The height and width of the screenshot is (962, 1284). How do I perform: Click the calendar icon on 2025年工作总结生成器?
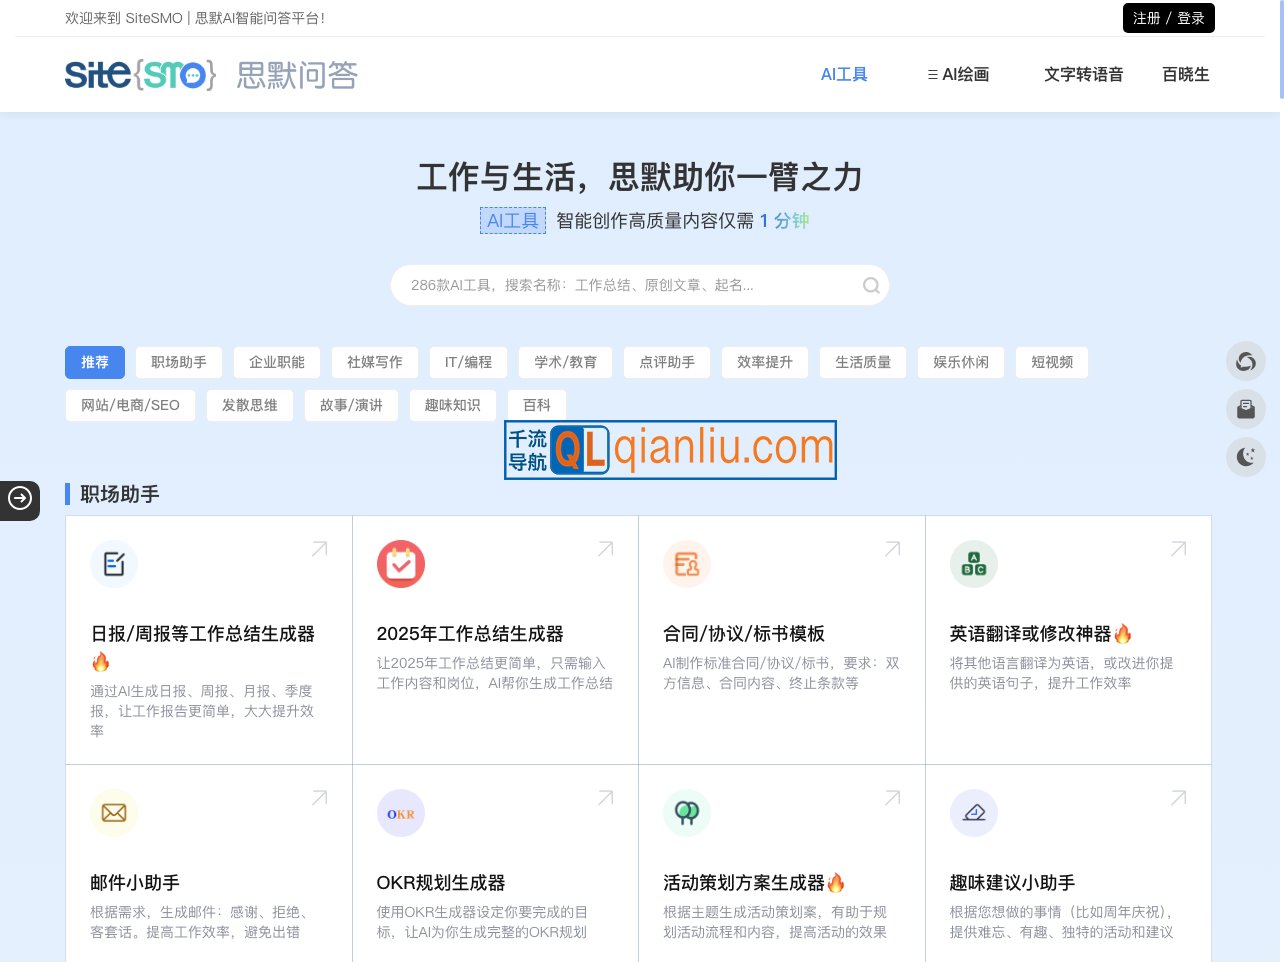(401, 563)
